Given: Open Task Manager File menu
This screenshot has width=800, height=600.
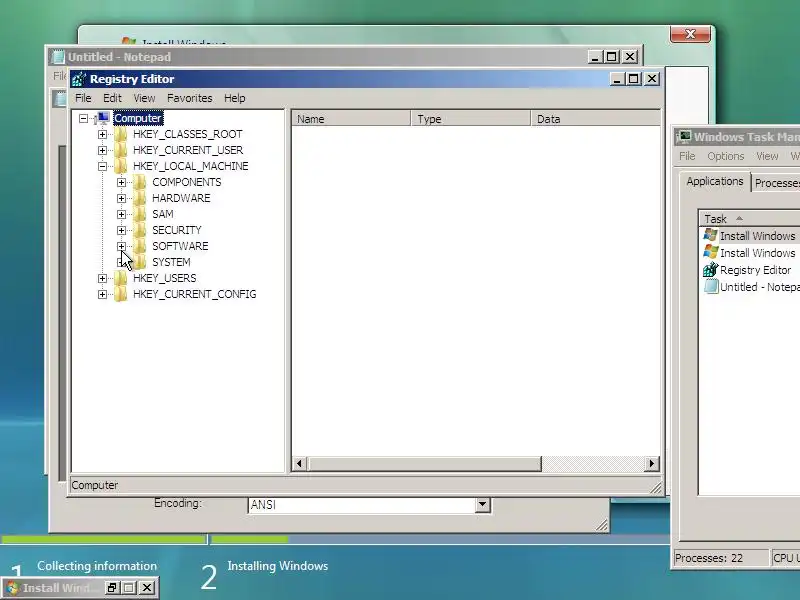Looking at the screenshot, I should coord(687,156).
